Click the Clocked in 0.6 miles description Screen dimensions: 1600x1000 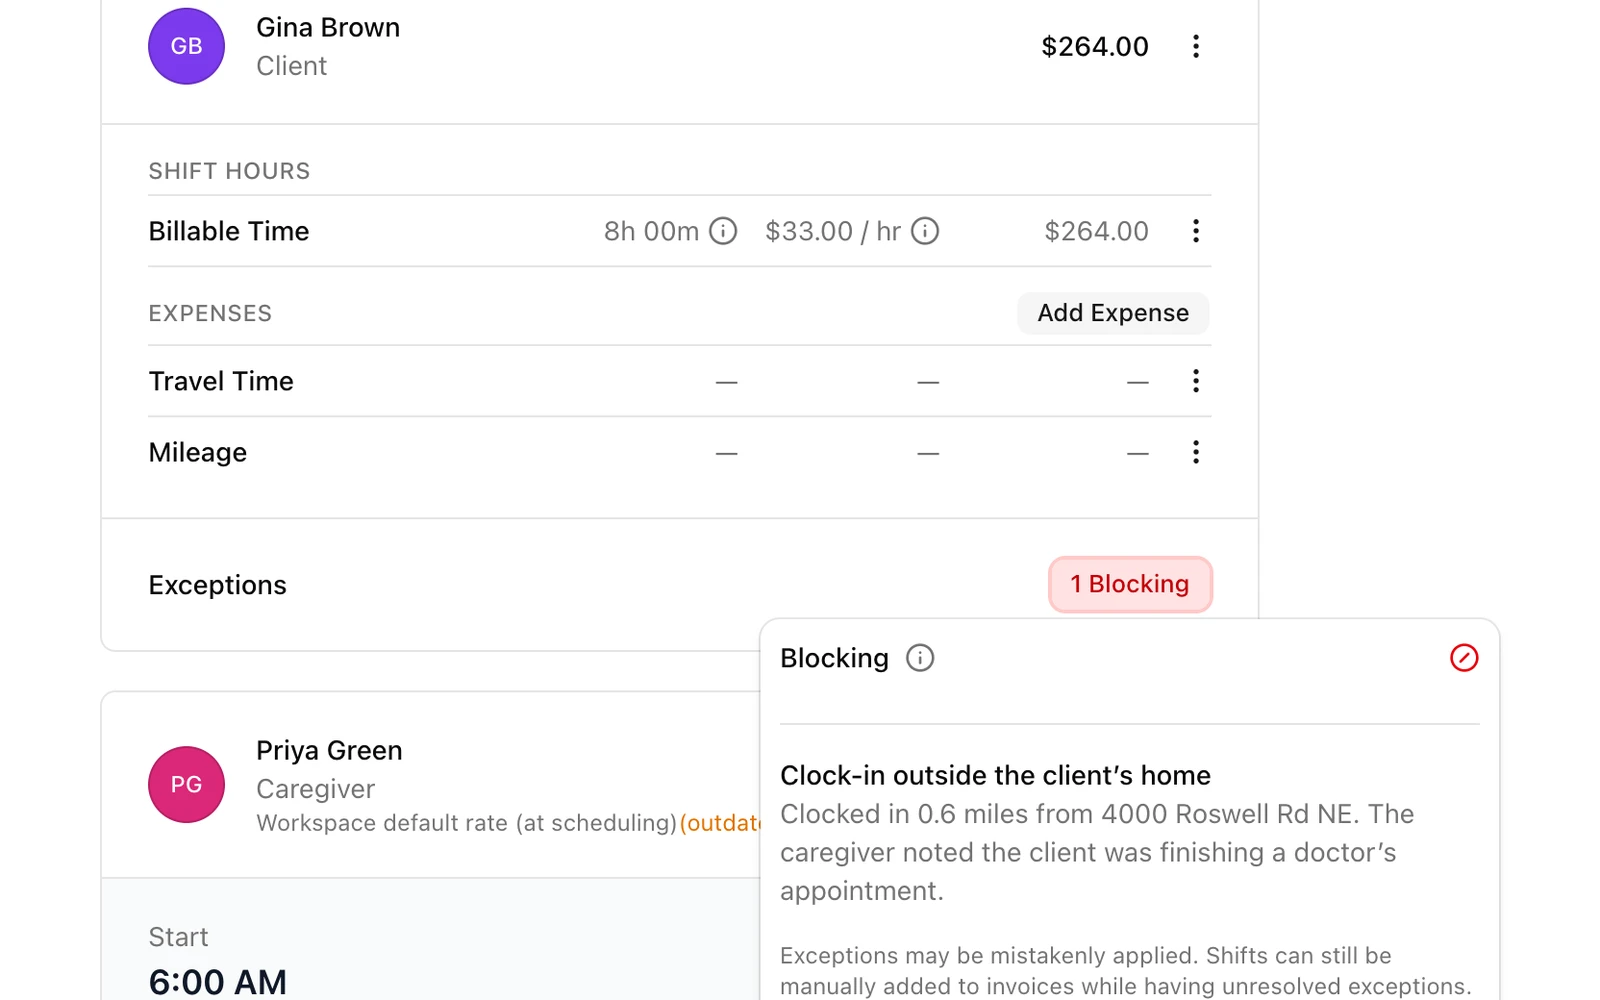(x=1097, y=852)
